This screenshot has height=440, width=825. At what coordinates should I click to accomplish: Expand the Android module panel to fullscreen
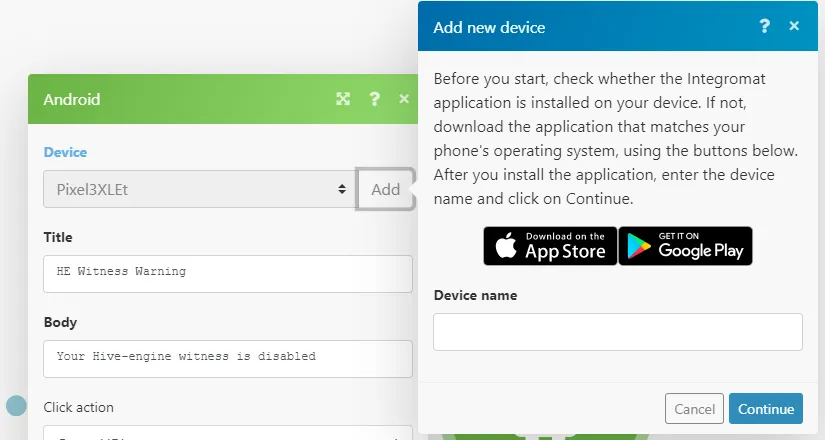point(343,99)
